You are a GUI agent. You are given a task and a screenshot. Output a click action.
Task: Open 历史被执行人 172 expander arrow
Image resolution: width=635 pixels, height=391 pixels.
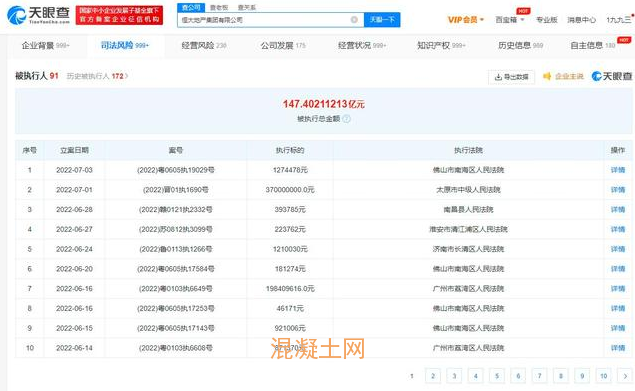coord(126,76)
